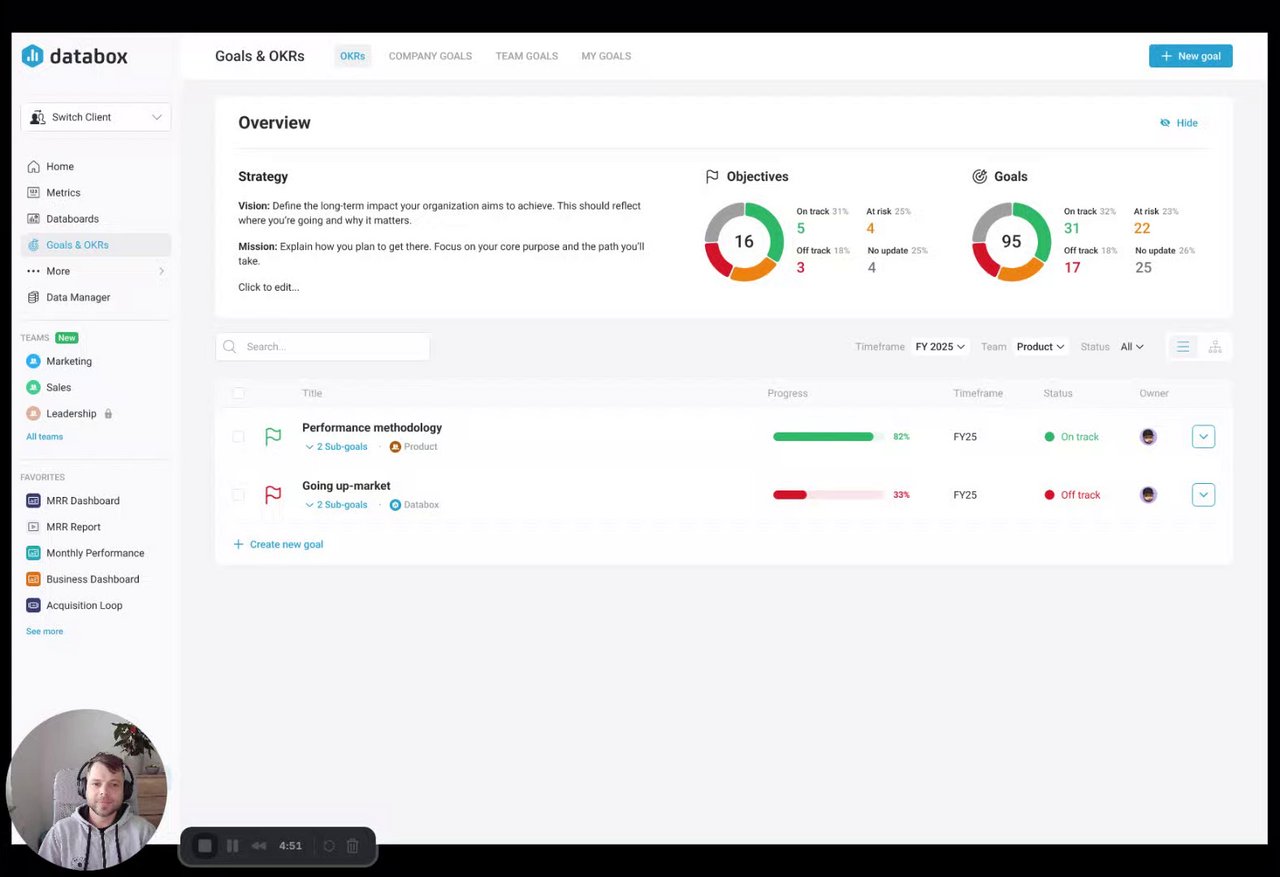Check the Performance methodology row checkbox
Screen dimensions: 1280x877
tap(238, 437)
